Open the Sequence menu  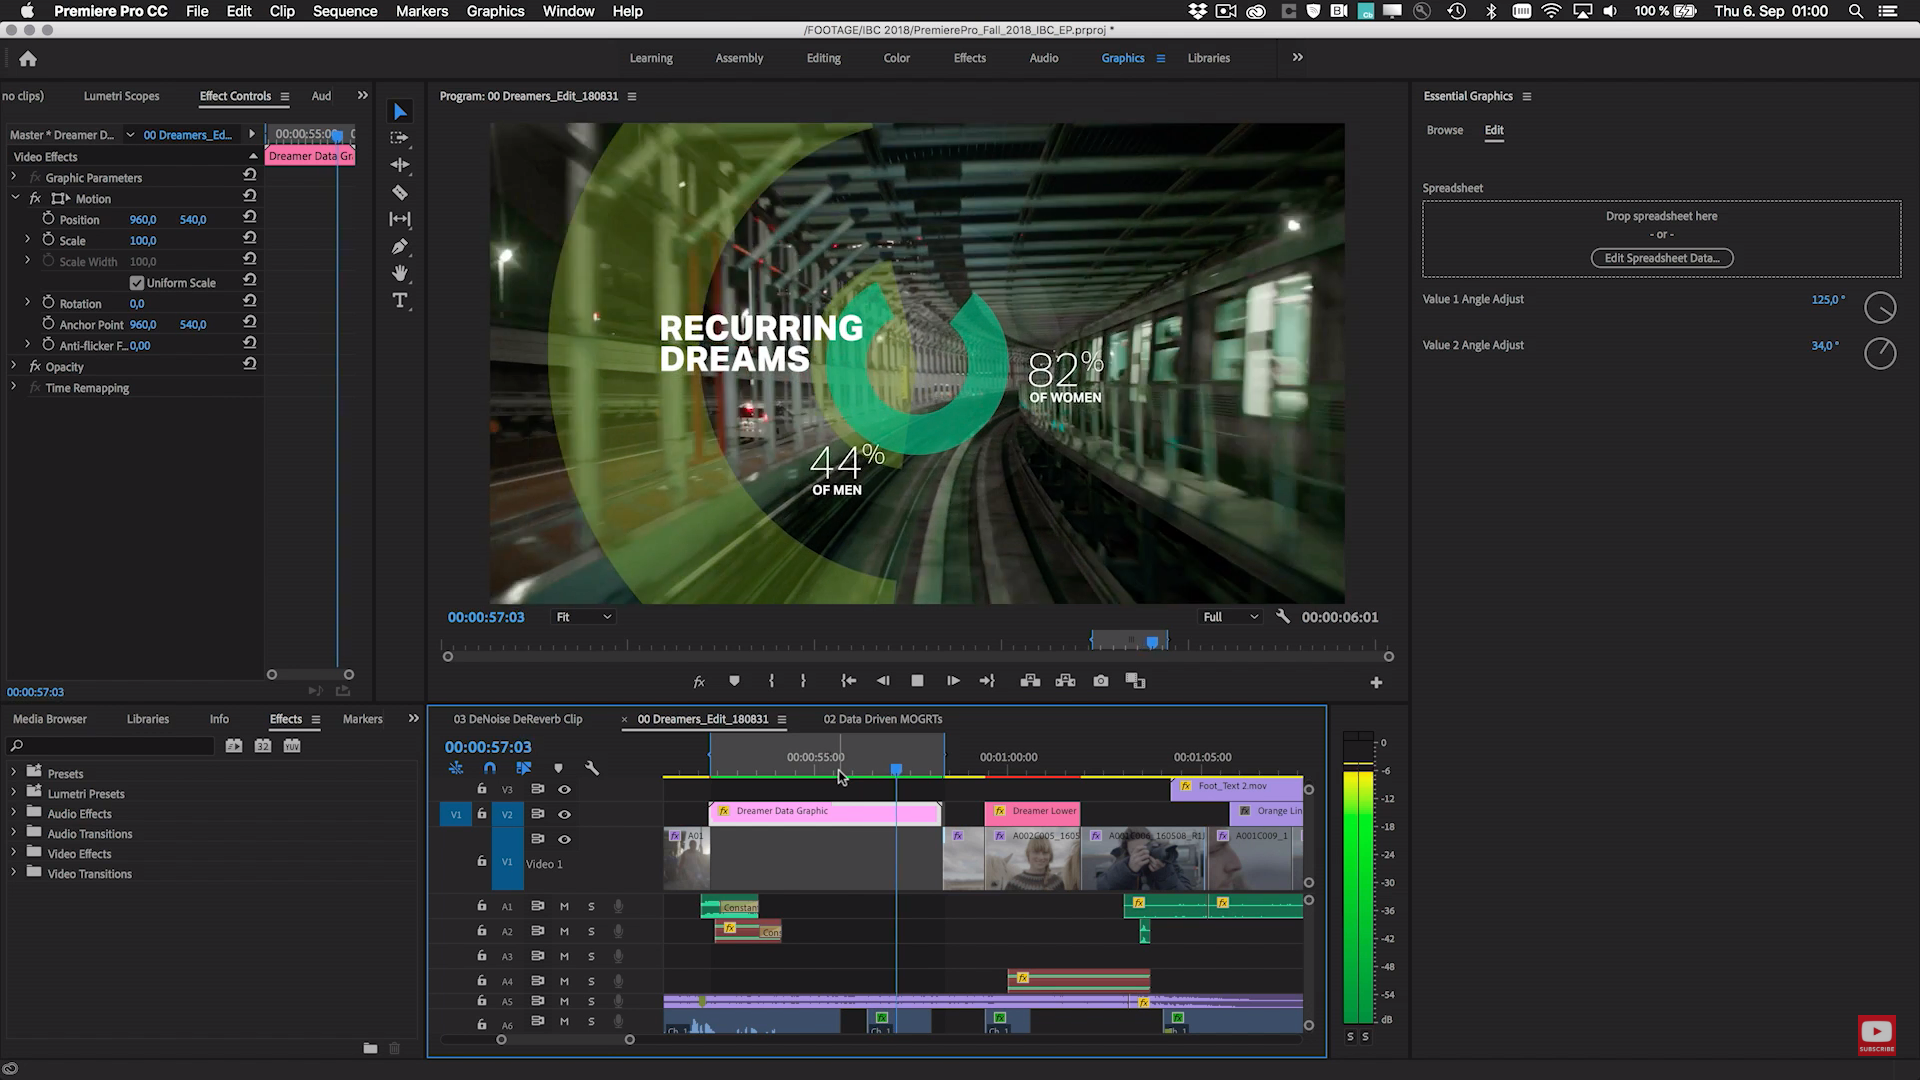[345, 11]
